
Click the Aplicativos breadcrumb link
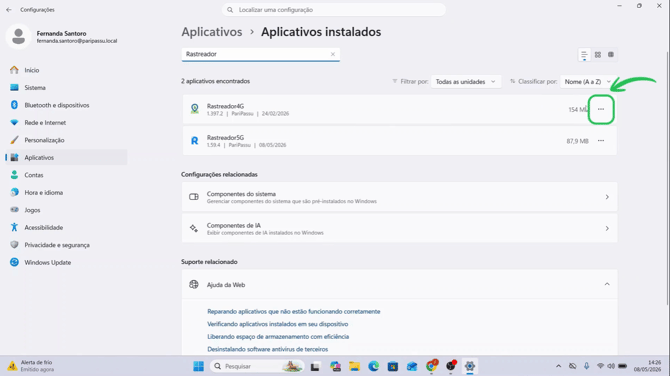tap(212, 32)
